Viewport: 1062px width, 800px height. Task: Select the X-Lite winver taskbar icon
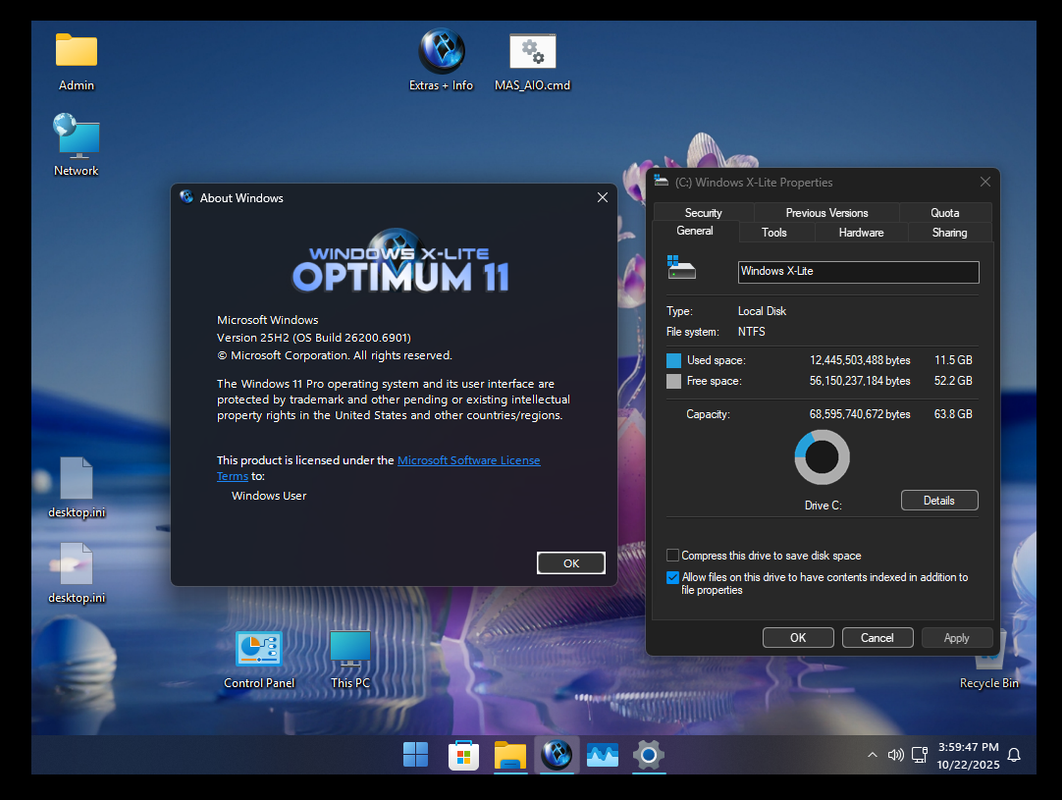point(557,755)
